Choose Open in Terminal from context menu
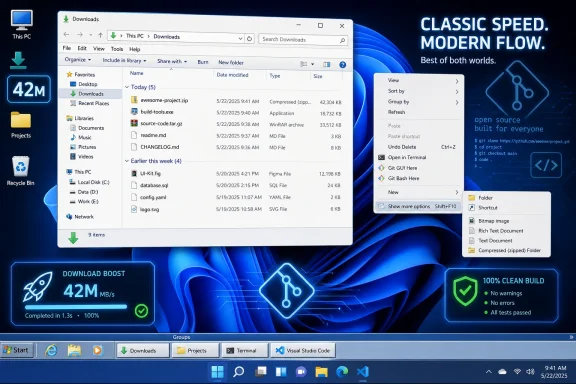576x384 pixels. tap(418, 157)
